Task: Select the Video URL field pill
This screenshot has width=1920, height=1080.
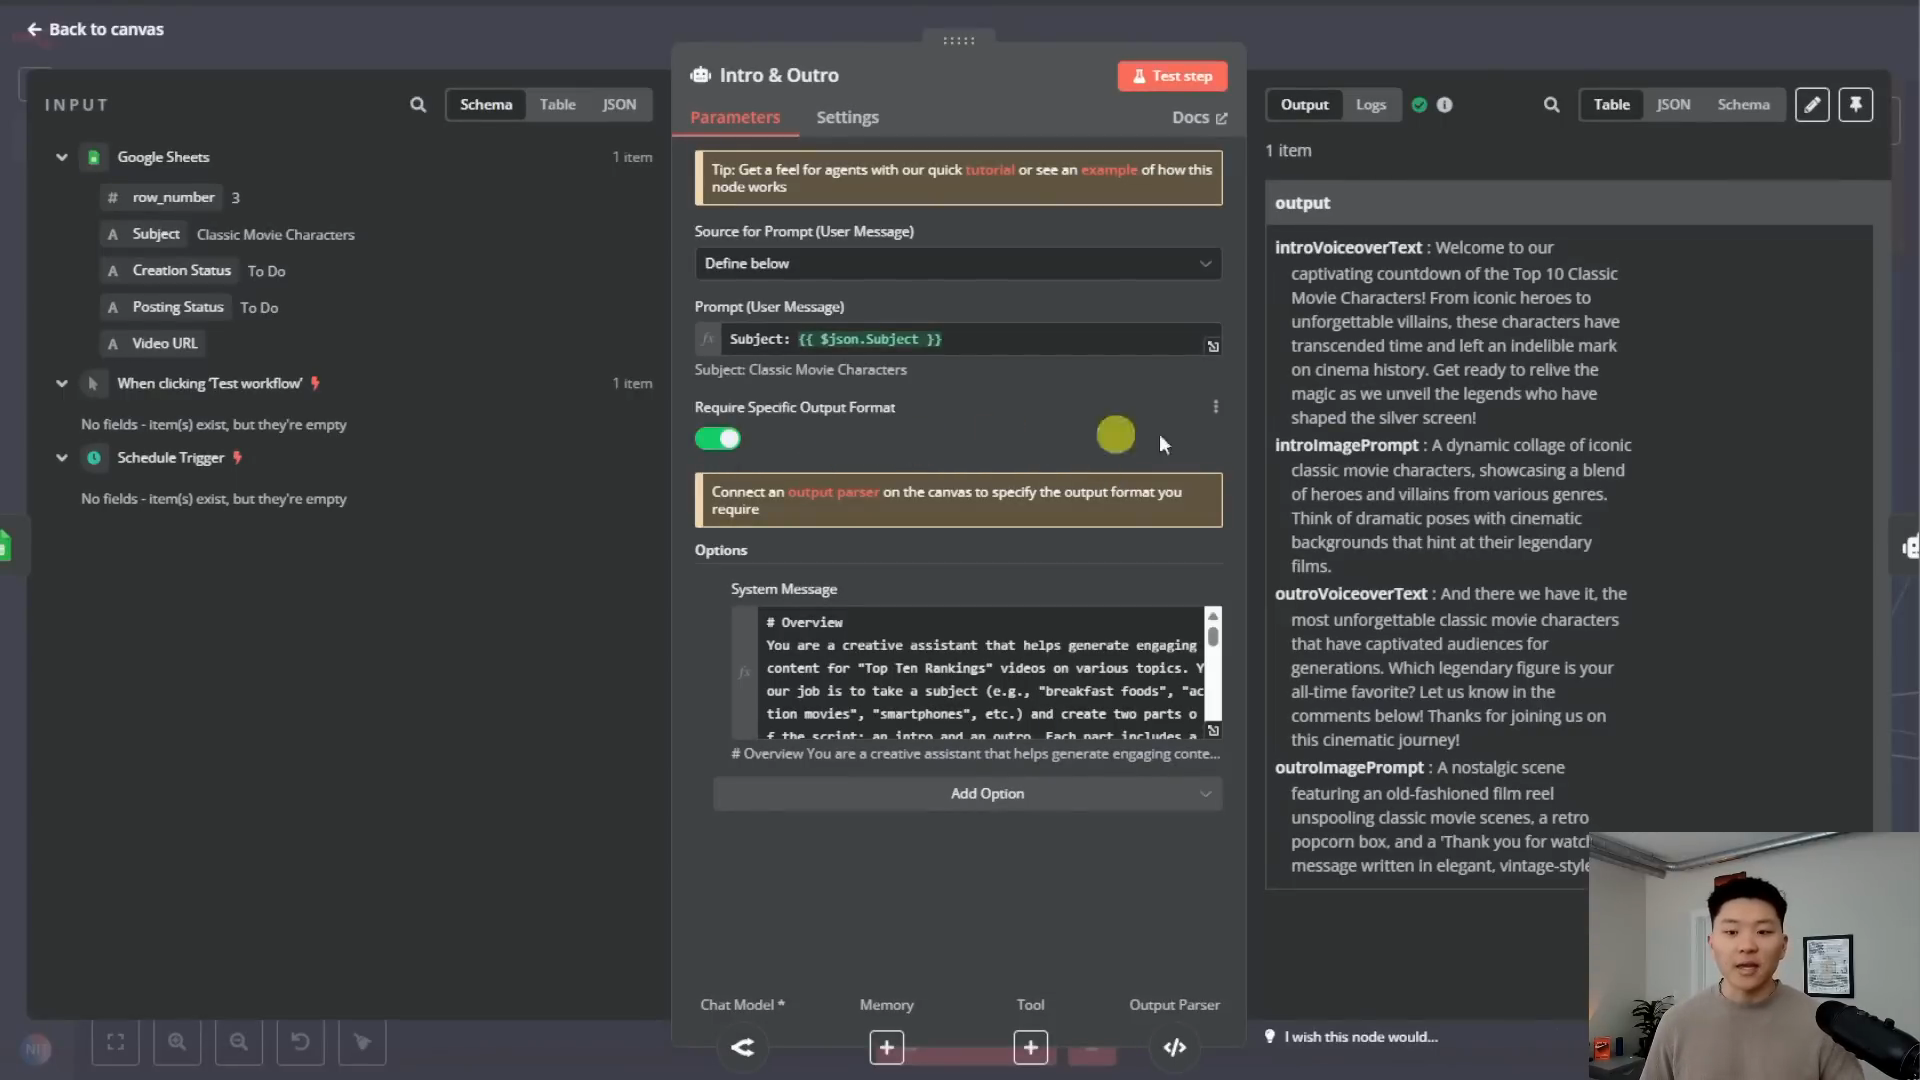Action: click(x=153, y=343)
